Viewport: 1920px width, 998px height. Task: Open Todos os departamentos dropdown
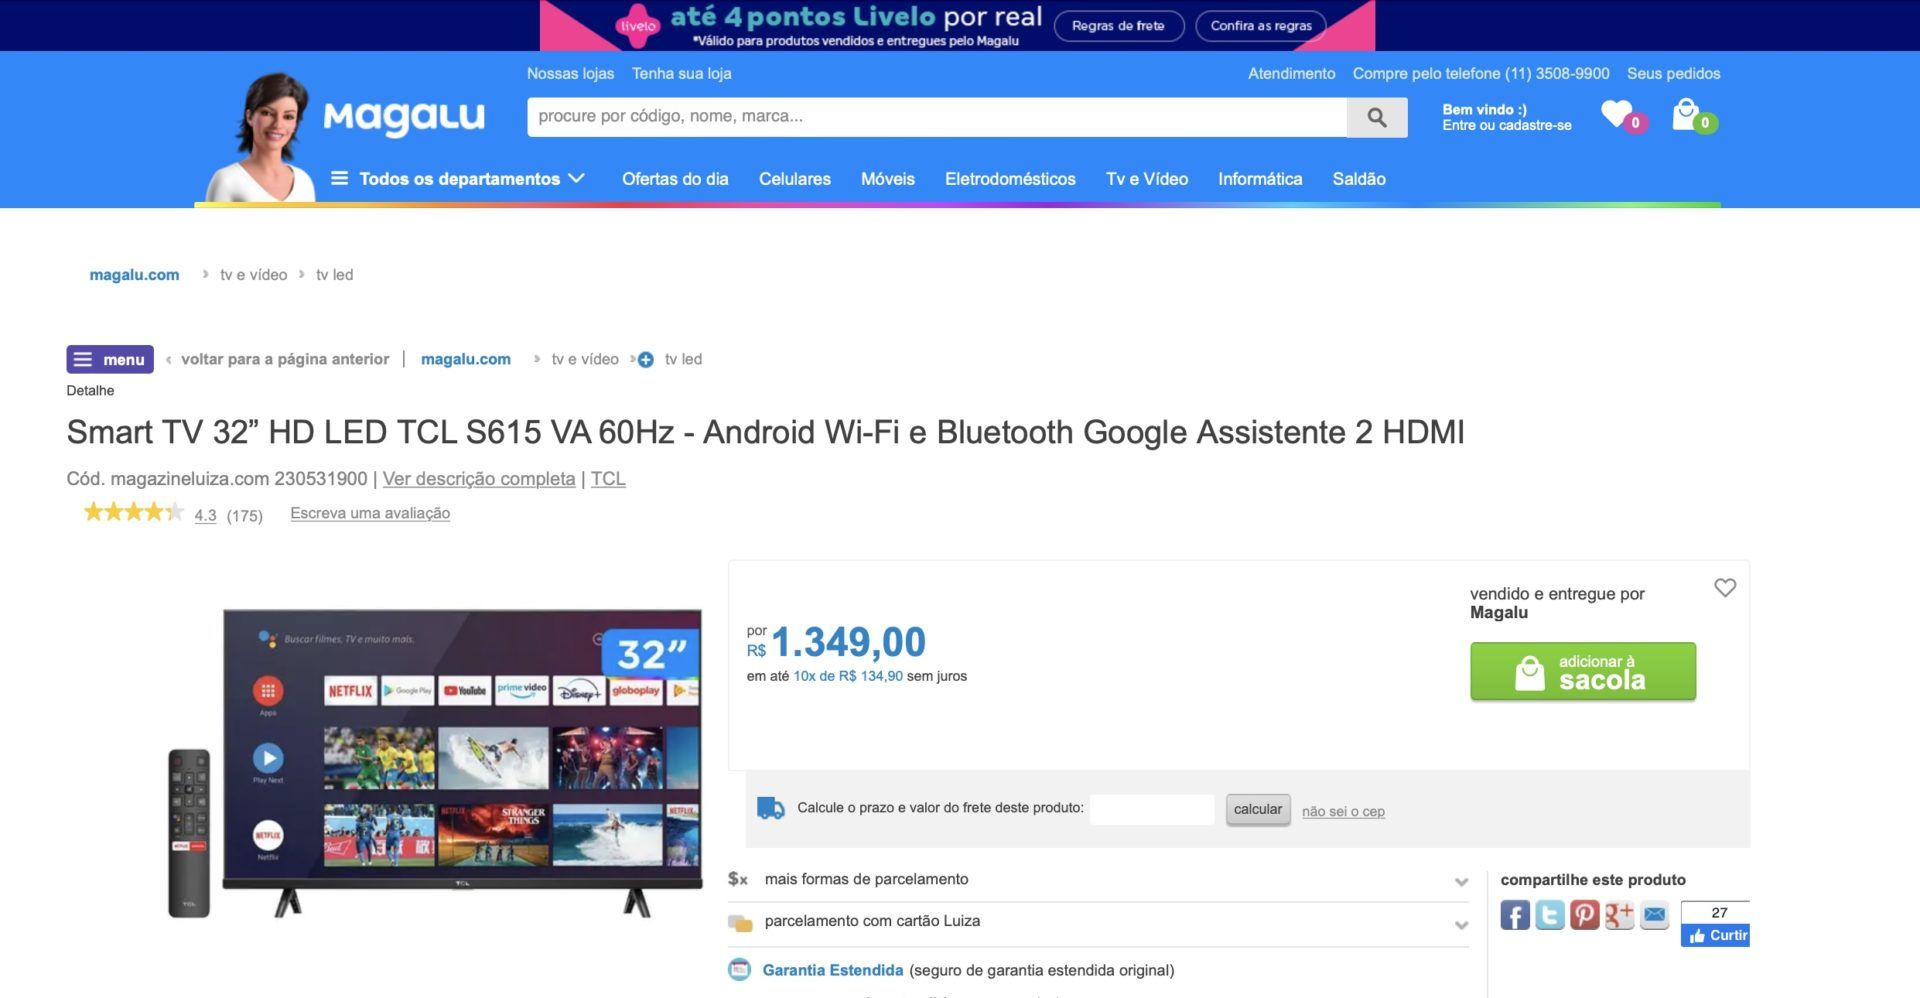[x=459, y=178]
